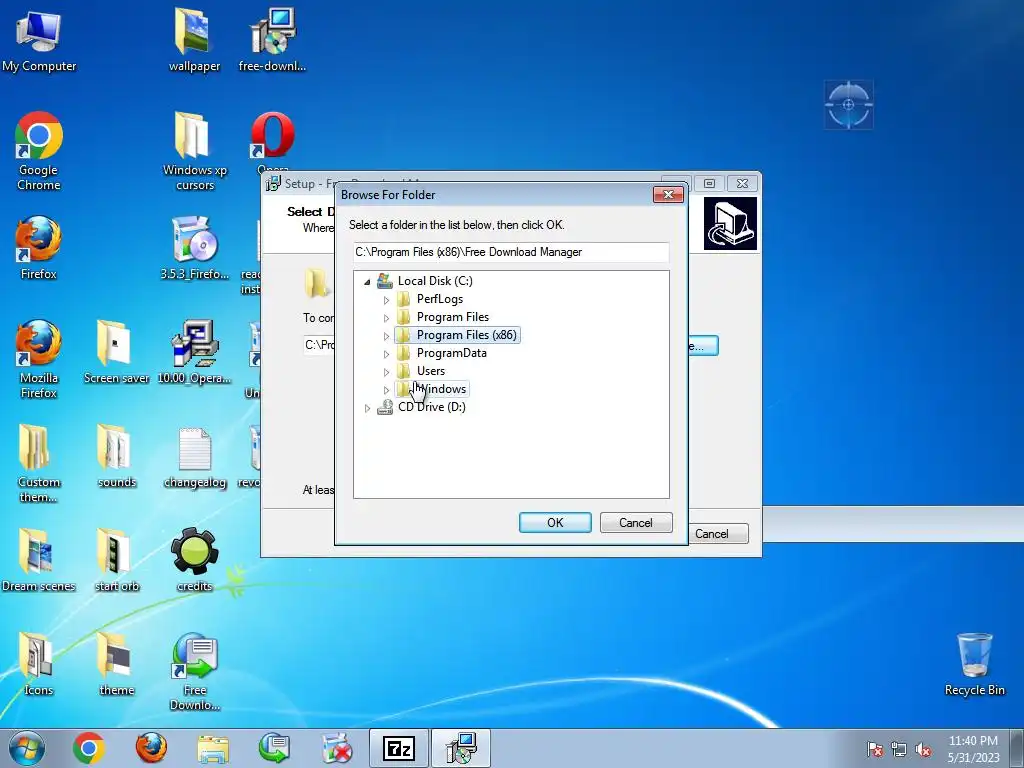Screen dimensions: 1024x768
Task: Expand CD Drive (D:) tree node
Action: coord(367,408)
